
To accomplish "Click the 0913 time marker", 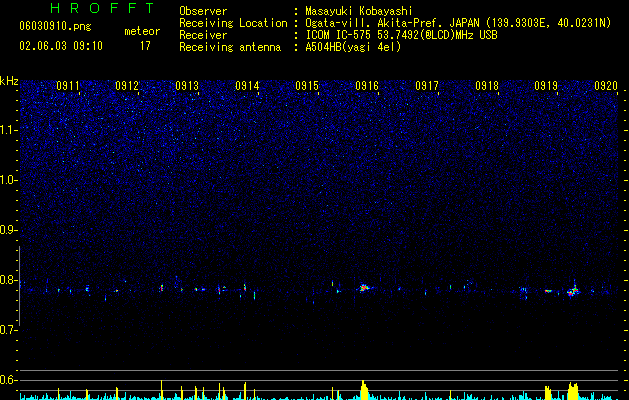I will [187, 86].
